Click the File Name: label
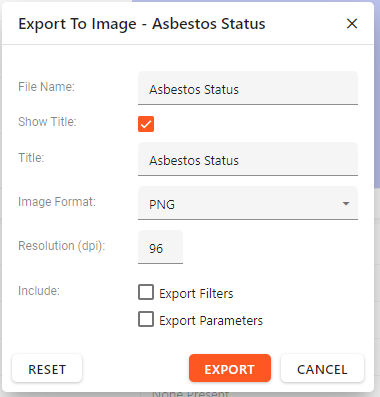Image resolution: width=380 pixels, height=397 pixels. pos(46,87)
